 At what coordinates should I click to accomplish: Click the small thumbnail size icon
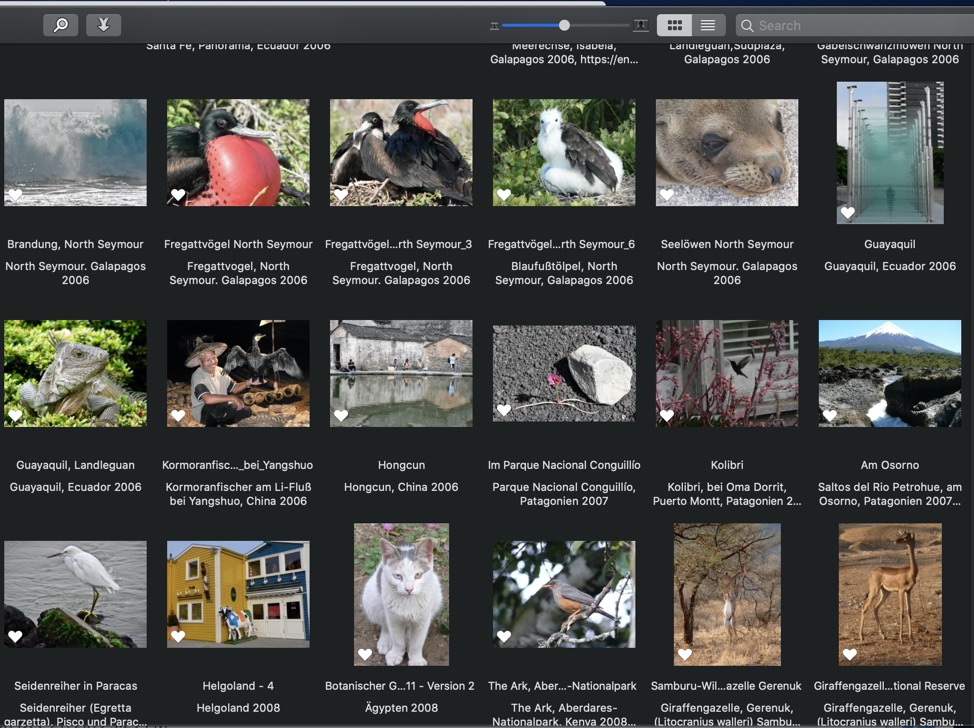(x=494, y=26)
